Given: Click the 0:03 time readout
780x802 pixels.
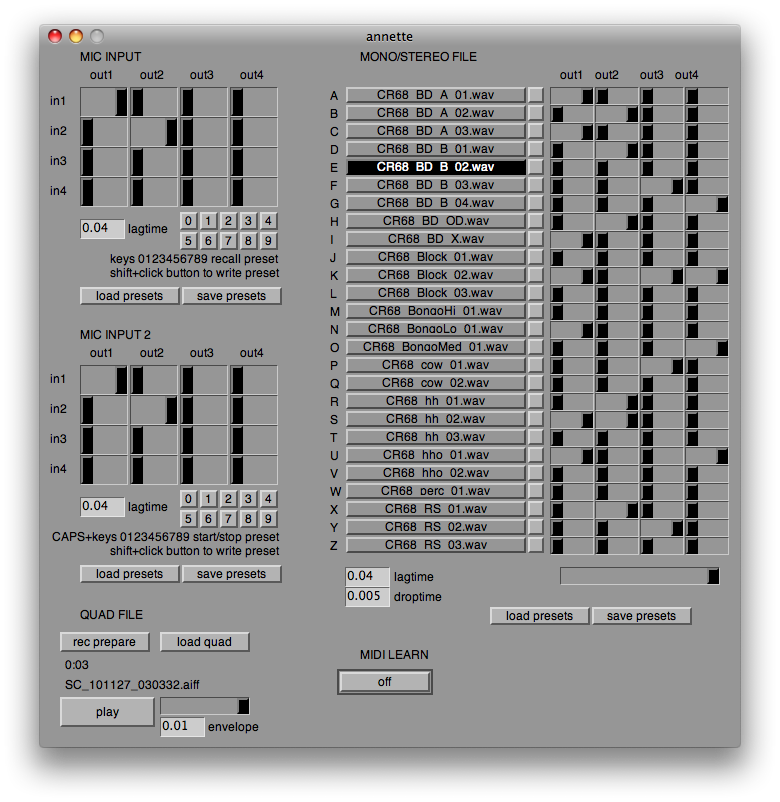Looking at the screenshot, I should [x=77, y=665].
